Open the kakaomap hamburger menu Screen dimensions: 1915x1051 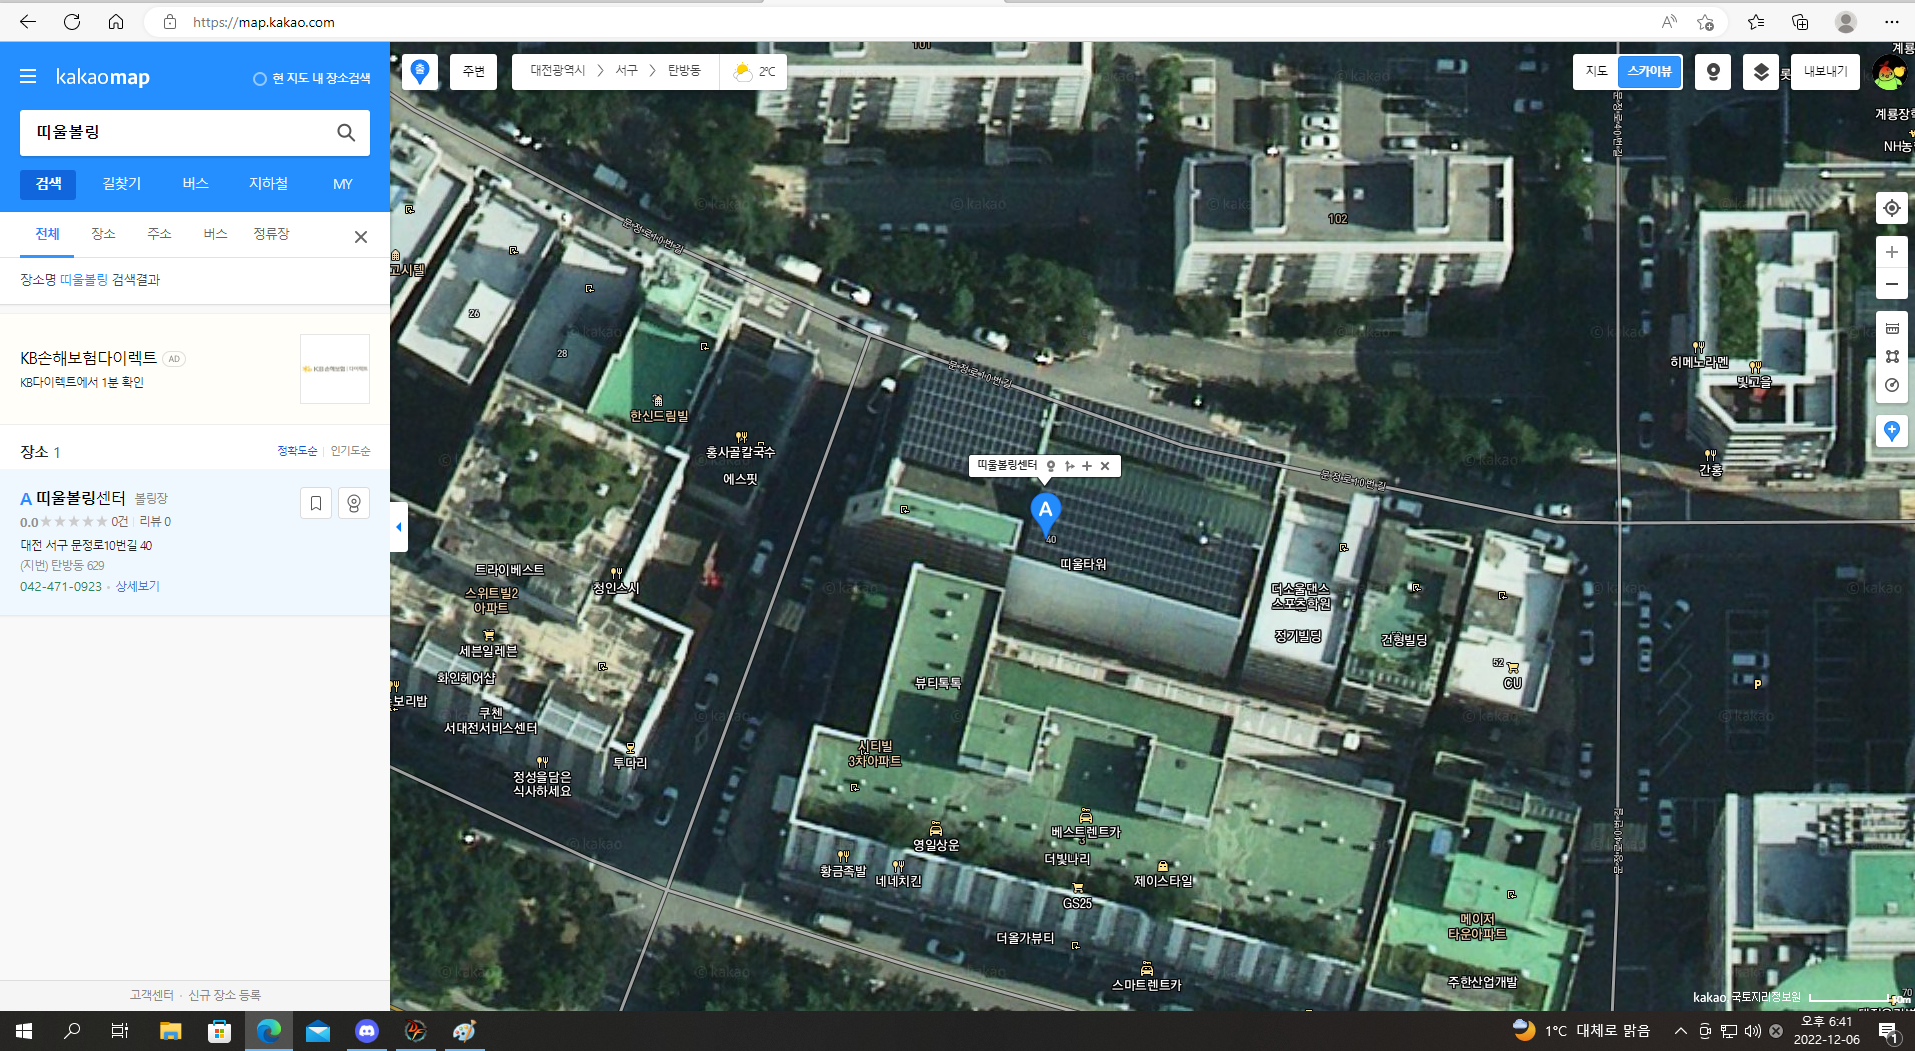click(28, 77)
